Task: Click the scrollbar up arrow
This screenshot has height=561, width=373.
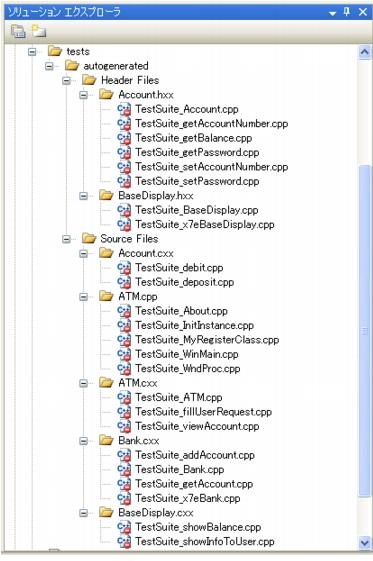Action: point(364,52)
